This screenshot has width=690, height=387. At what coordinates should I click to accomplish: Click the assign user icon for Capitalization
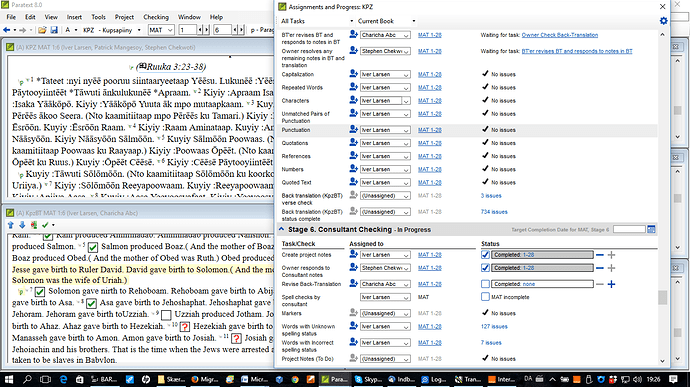point(353,74)
